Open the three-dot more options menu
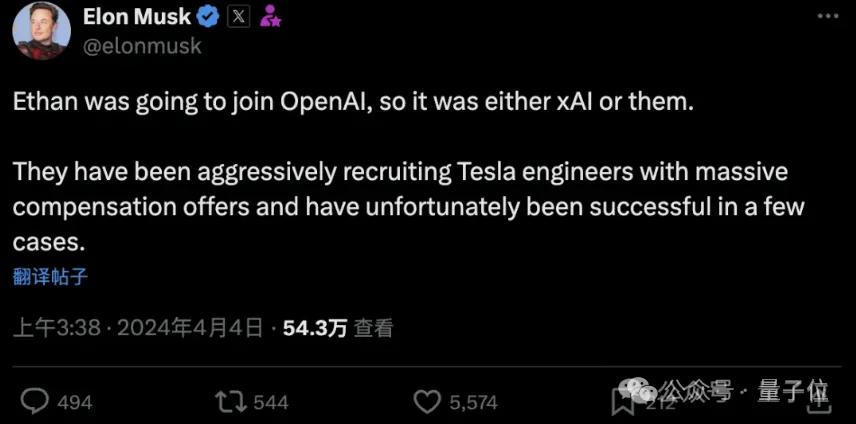Screen dimensions: 856x424 (x=828, y=16)
